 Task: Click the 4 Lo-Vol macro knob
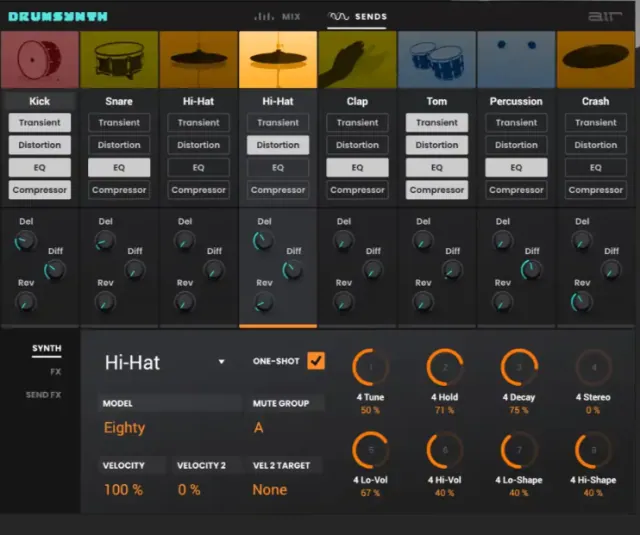point(371,450)
